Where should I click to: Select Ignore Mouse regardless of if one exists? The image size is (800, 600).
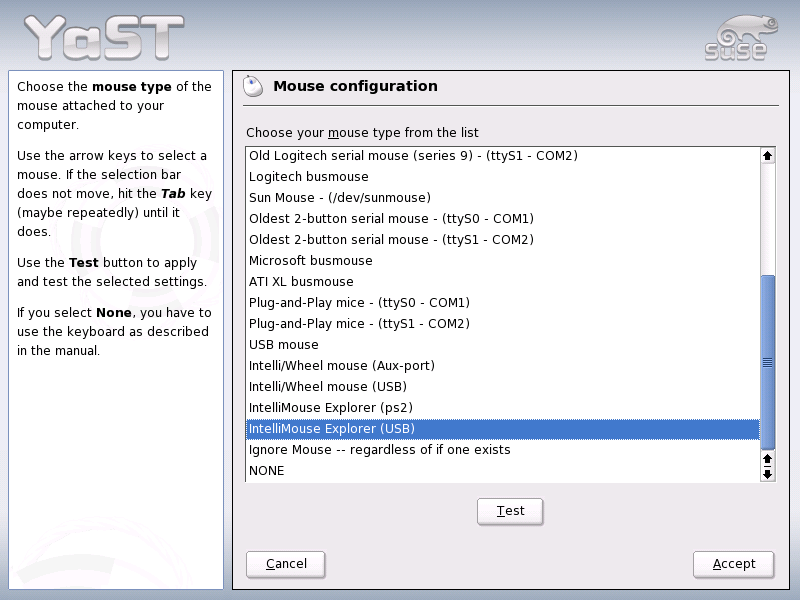[503, 449]
